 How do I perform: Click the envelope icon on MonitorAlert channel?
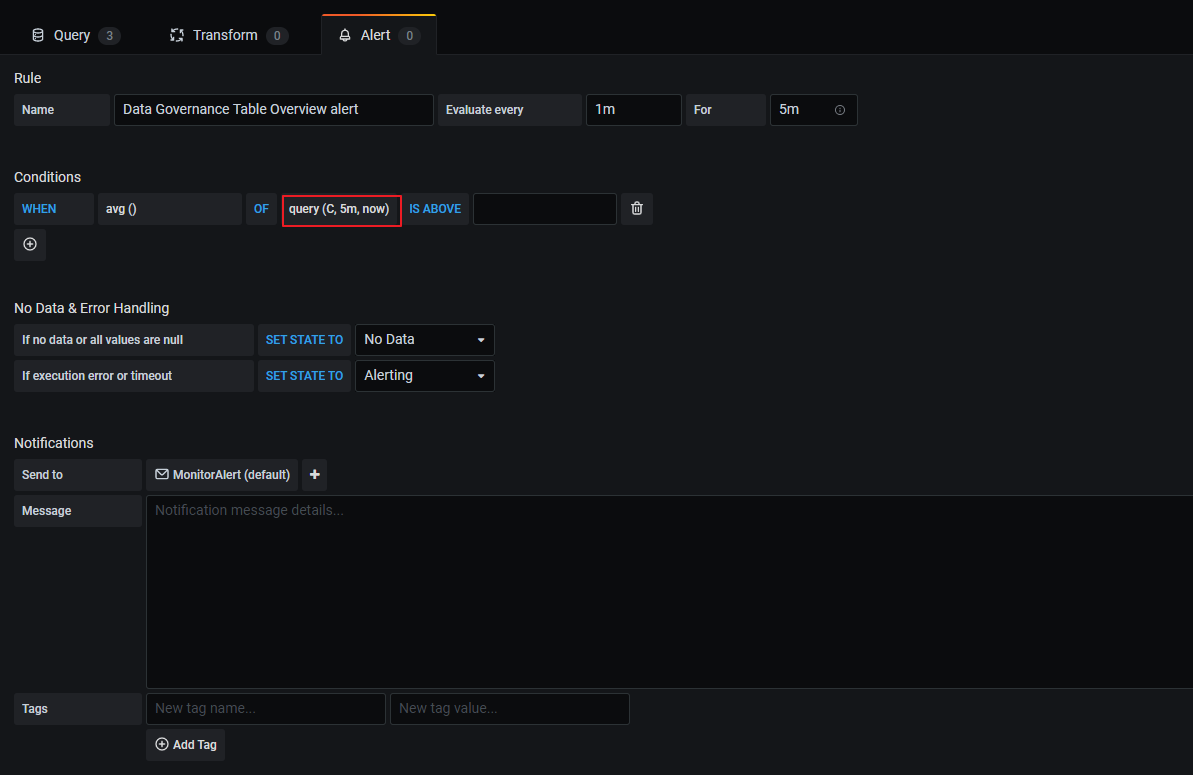(x=163, y=474)
